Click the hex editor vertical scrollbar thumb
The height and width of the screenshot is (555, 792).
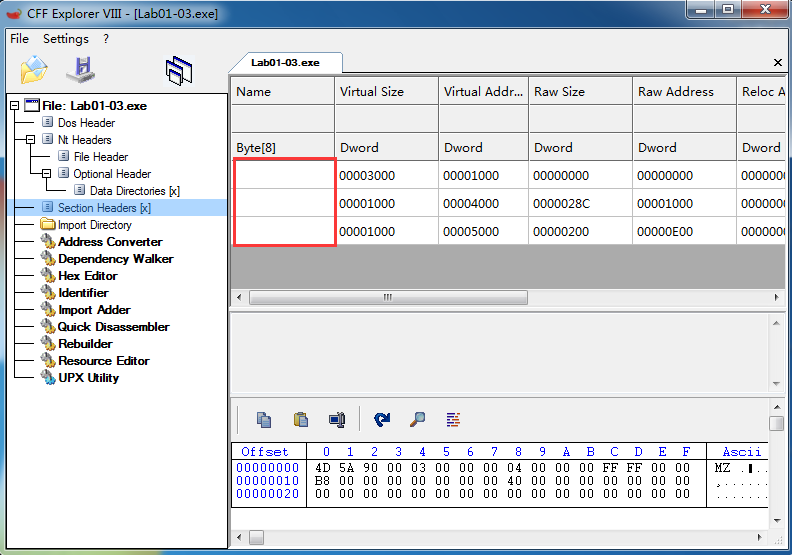(776, 423)
